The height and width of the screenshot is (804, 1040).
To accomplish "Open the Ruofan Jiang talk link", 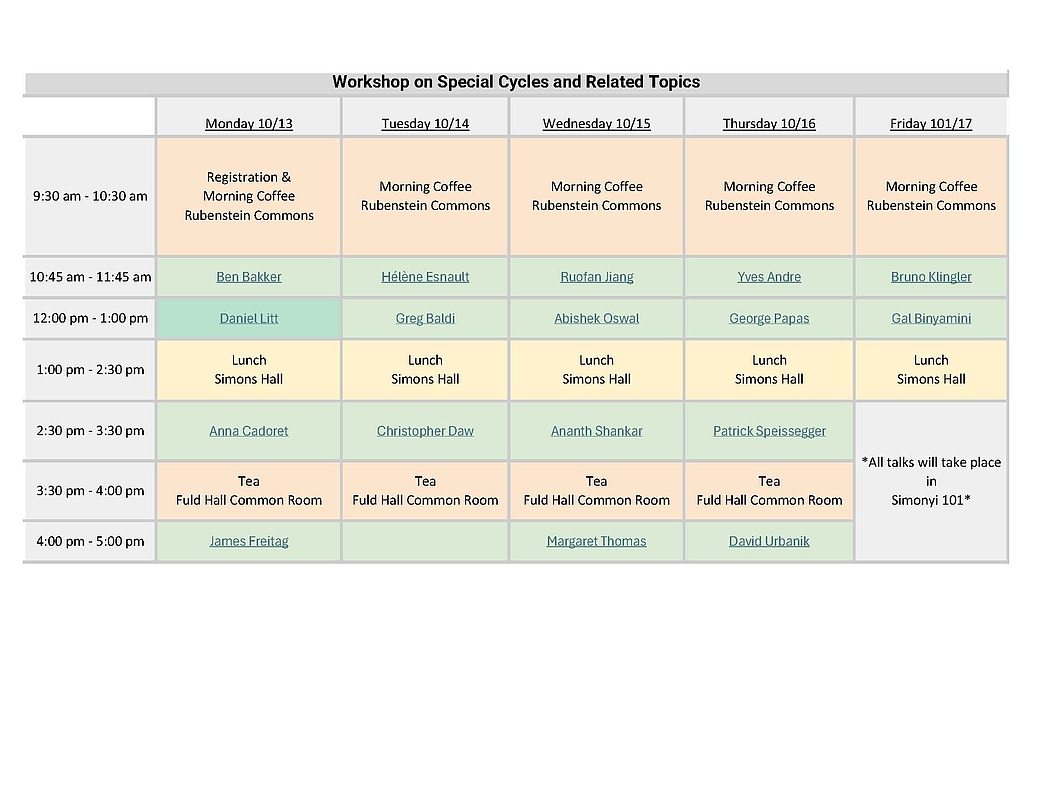I will pyautogui.click(x=596, y=277).
